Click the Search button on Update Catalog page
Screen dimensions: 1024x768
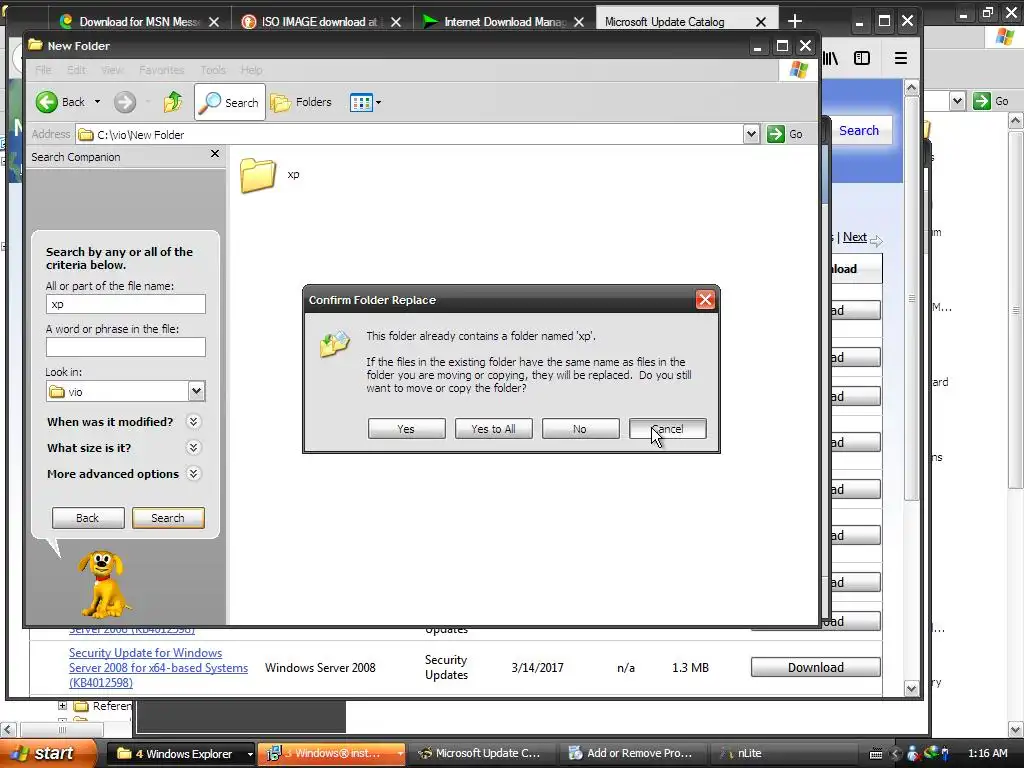point(859,131)
